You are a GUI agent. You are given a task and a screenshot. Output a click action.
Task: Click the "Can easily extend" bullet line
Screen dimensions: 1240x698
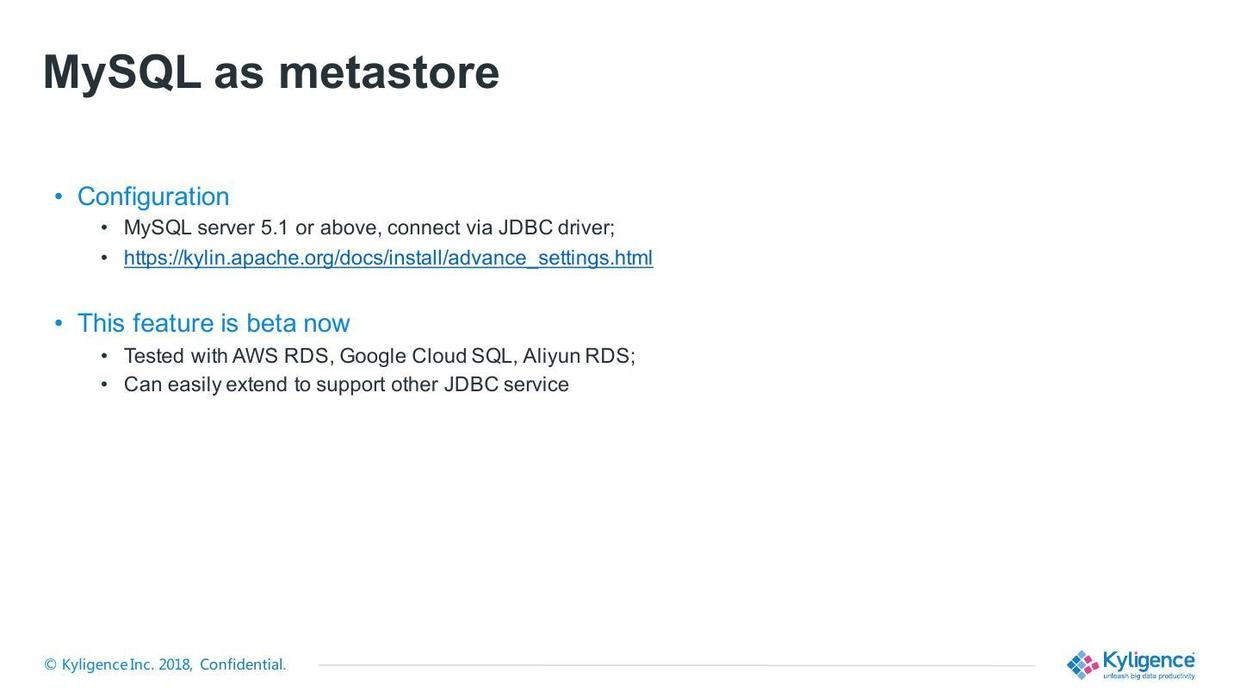346,385
